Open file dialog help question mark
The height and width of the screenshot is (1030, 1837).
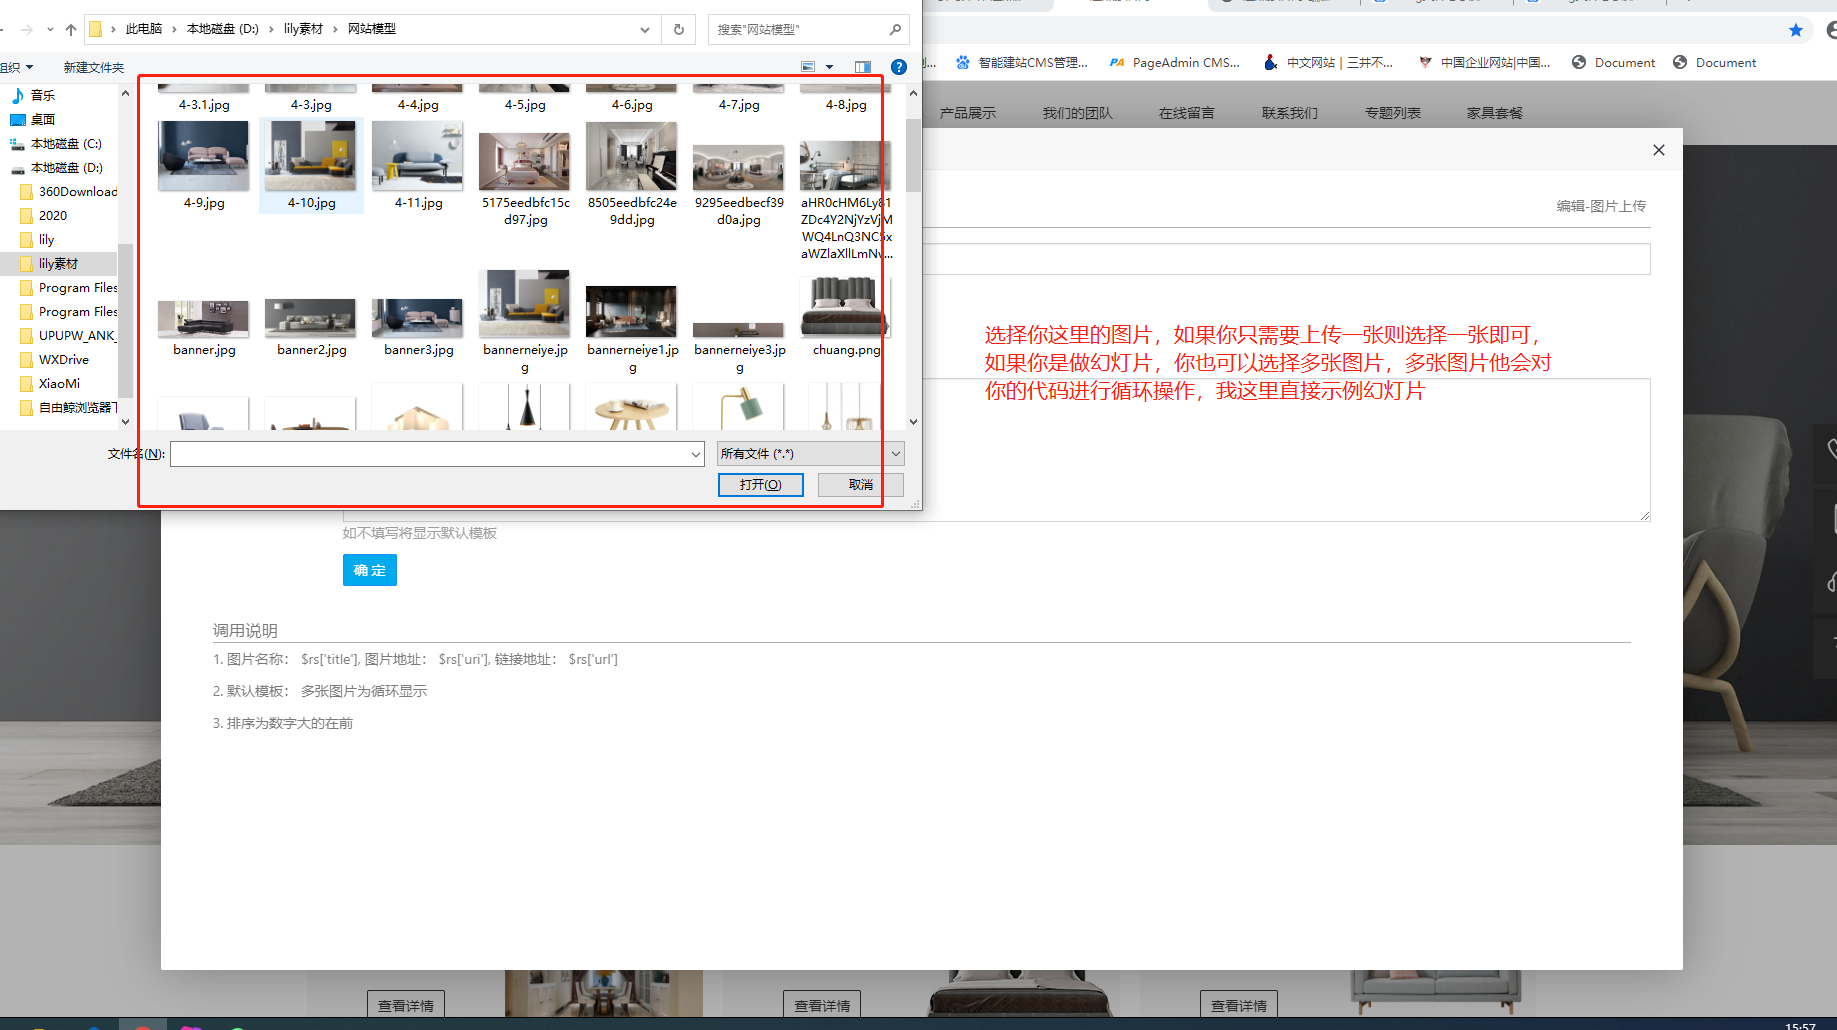tap(899, 67)
